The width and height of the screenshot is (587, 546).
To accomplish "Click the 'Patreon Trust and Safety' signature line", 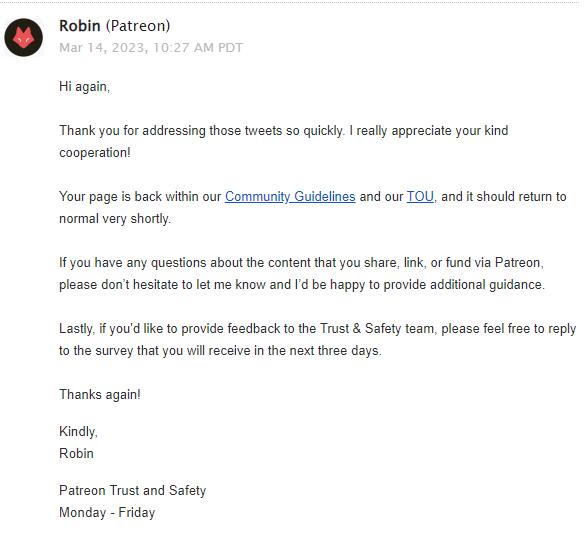I will coord(133,491).
